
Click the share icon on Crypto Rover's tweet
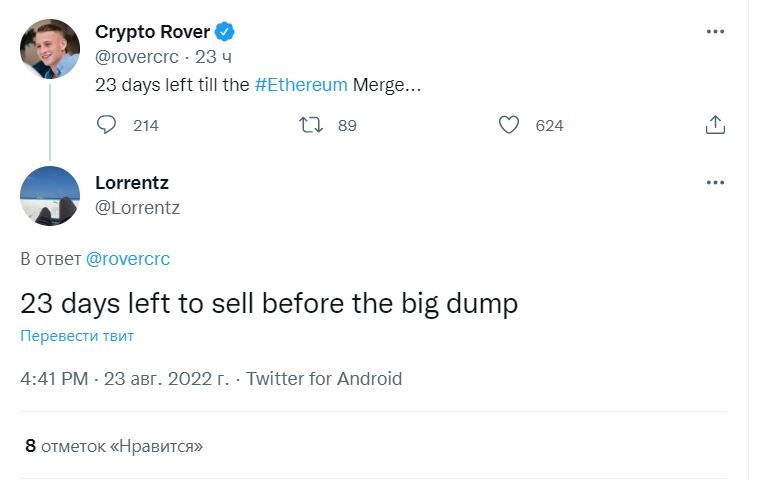point(715,125)
